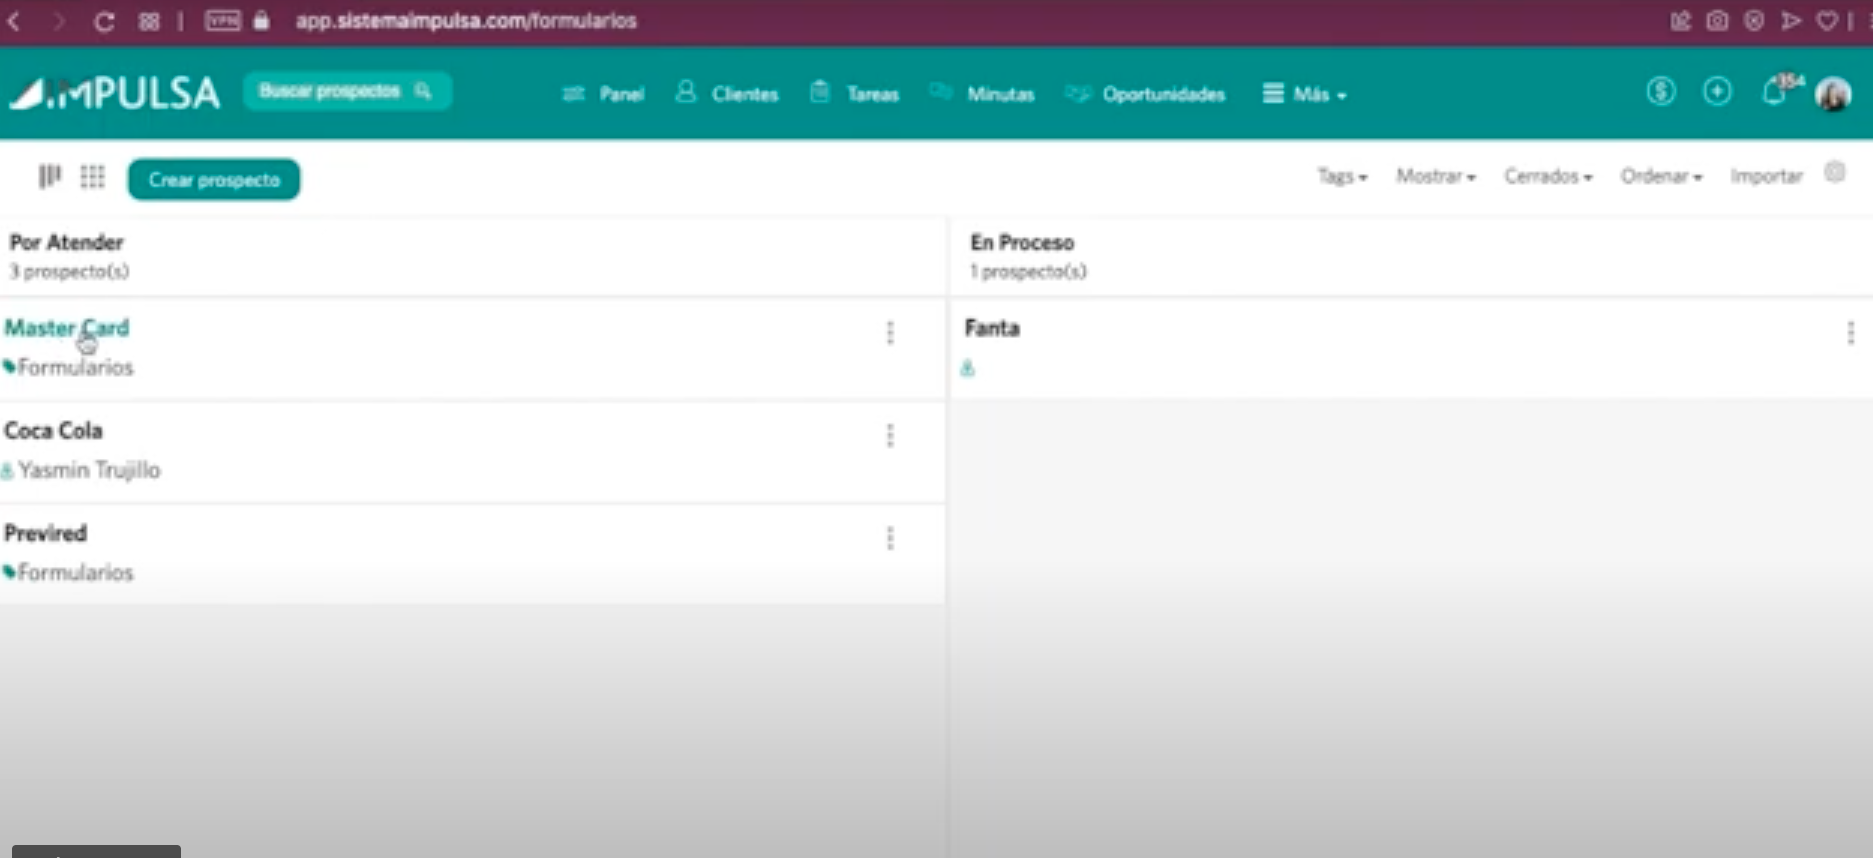Switch to kanban column view icon
The height and width of the screenshot is (858, 1873).
[x=49, y=177]
